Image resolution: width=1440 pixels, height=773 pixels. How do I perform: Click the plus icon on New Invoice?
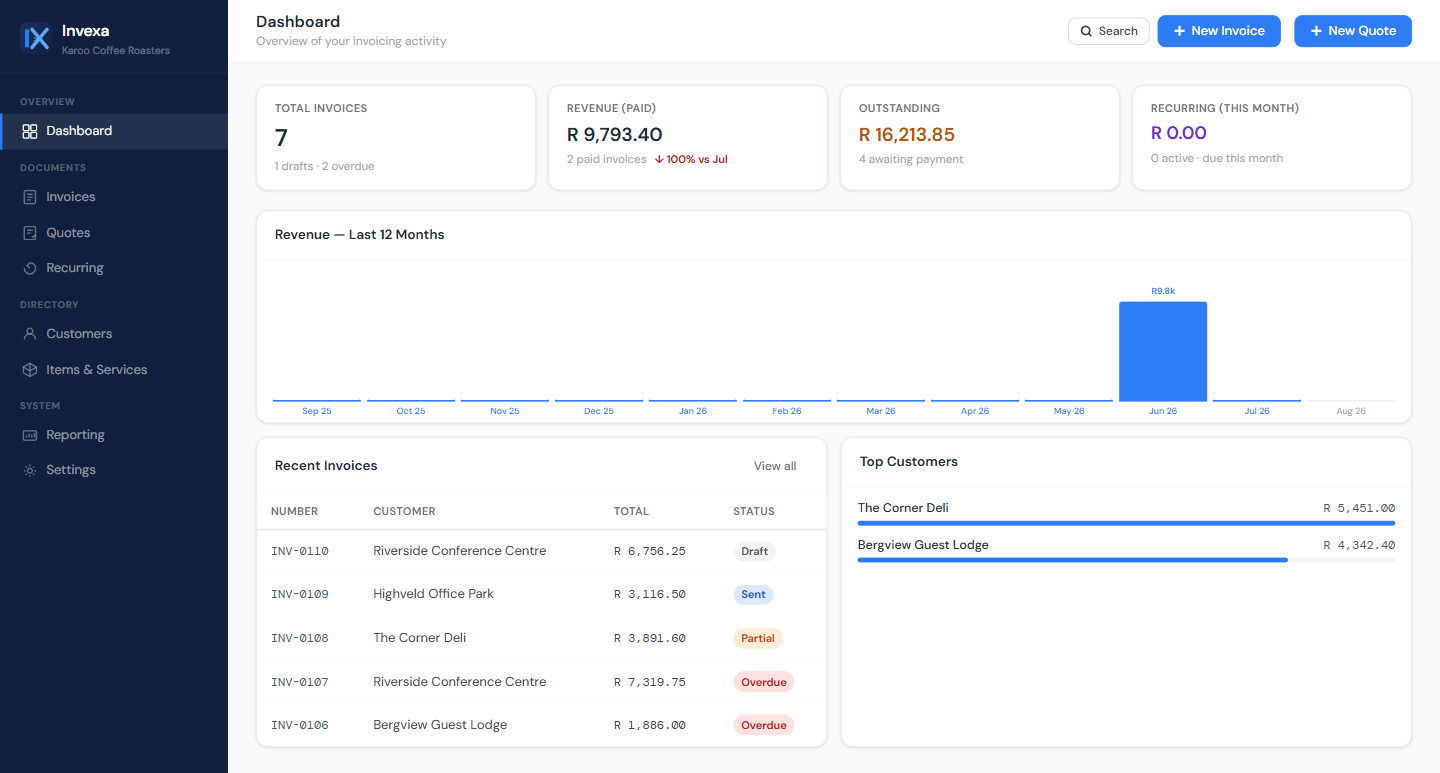(x=1180, y=31)
